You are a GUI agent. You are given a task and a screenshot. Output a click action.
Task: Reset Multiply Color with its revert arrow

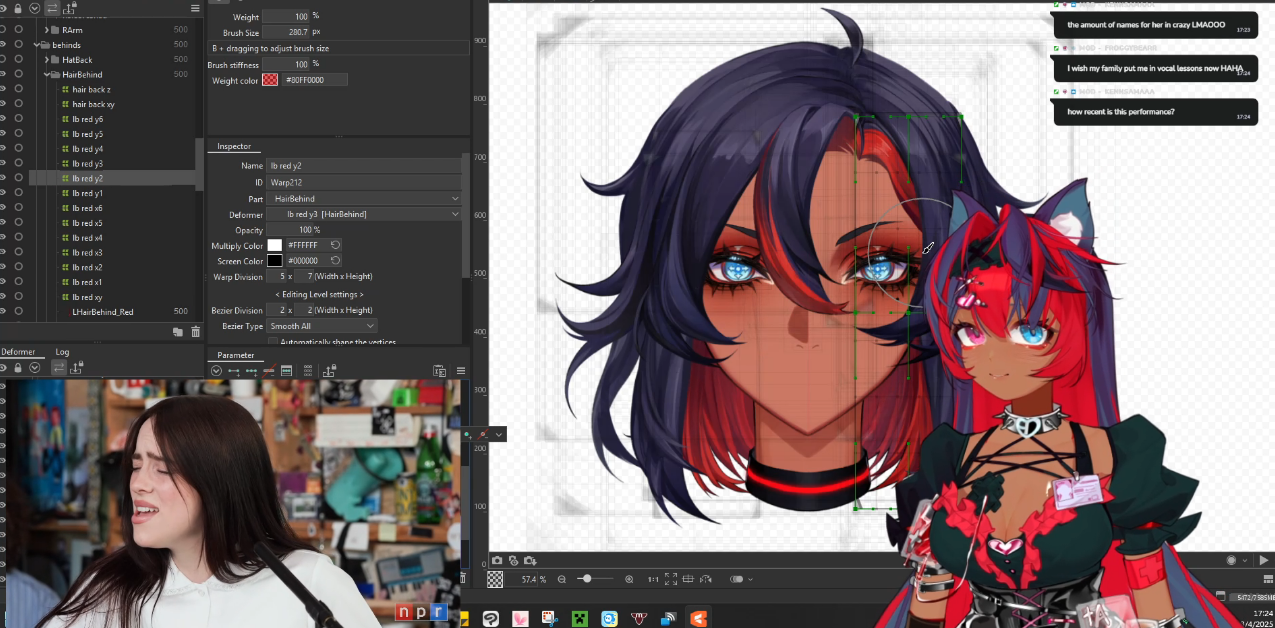(x=336, y=245)
